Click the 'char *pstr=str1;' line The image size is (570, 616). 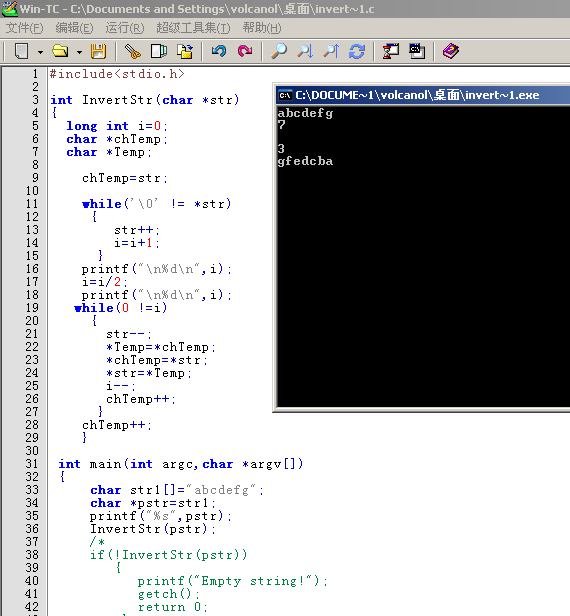[153, 503]
